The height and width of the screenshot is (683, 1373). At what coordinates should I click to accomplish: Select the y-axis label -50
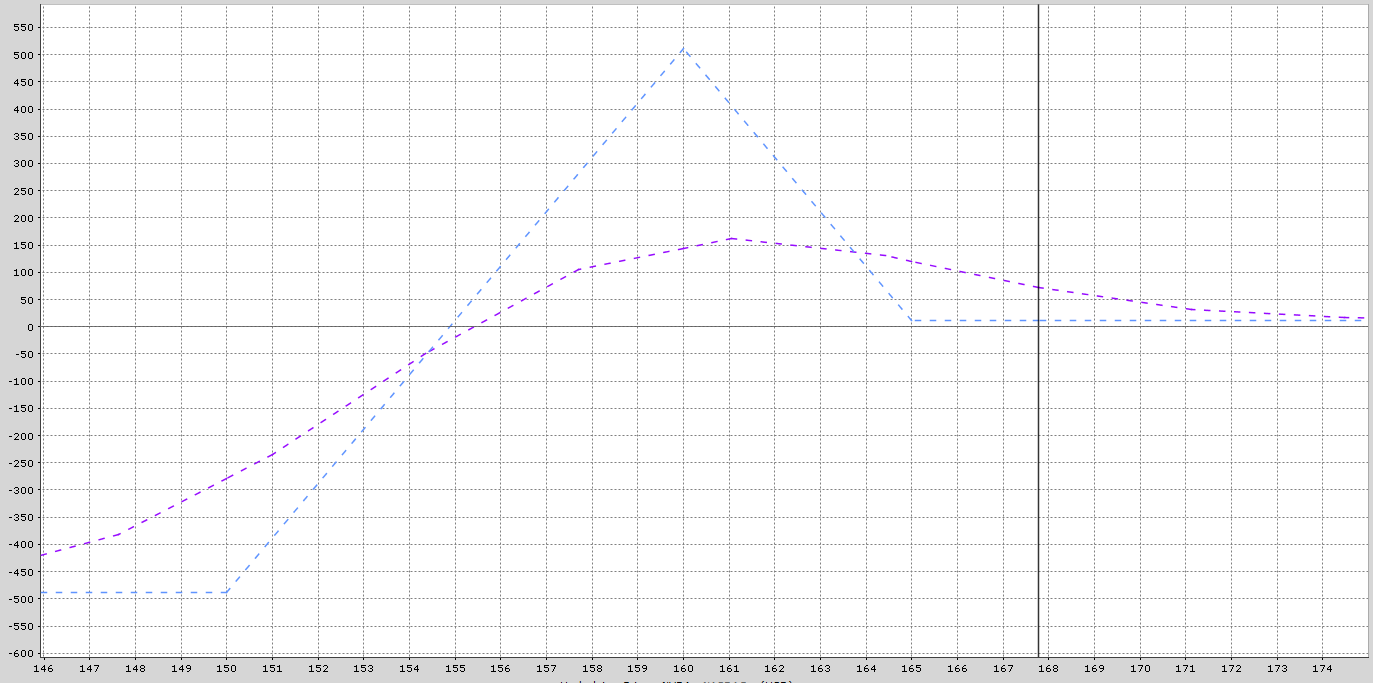pyautogui.click(x=23, y=354)
